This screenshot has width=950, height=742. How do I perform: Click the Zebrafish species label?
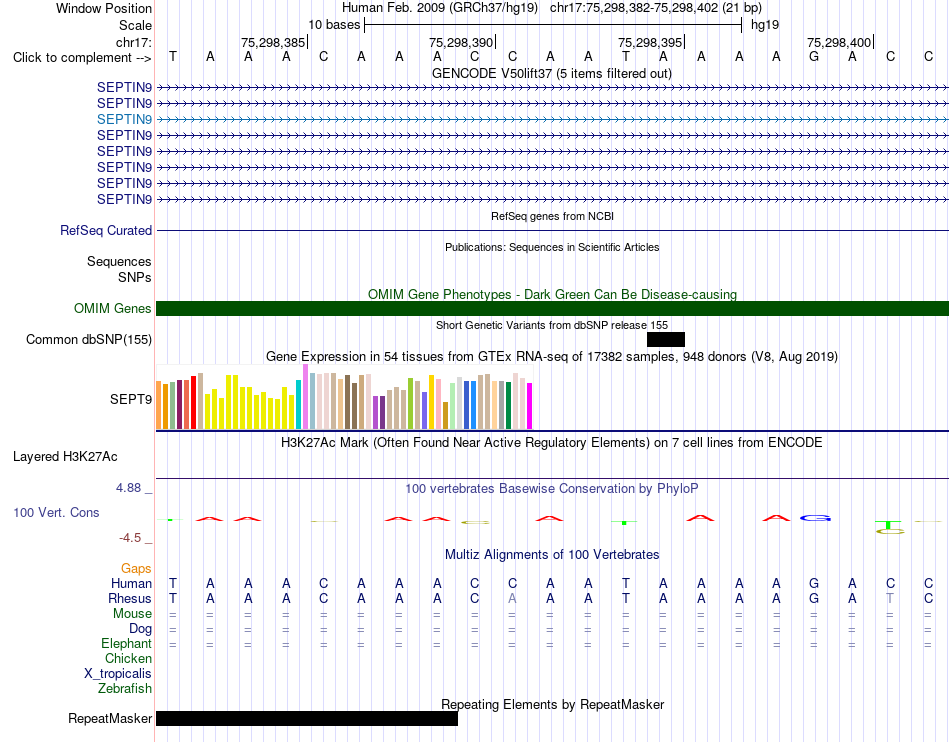(x=125, y=689)
